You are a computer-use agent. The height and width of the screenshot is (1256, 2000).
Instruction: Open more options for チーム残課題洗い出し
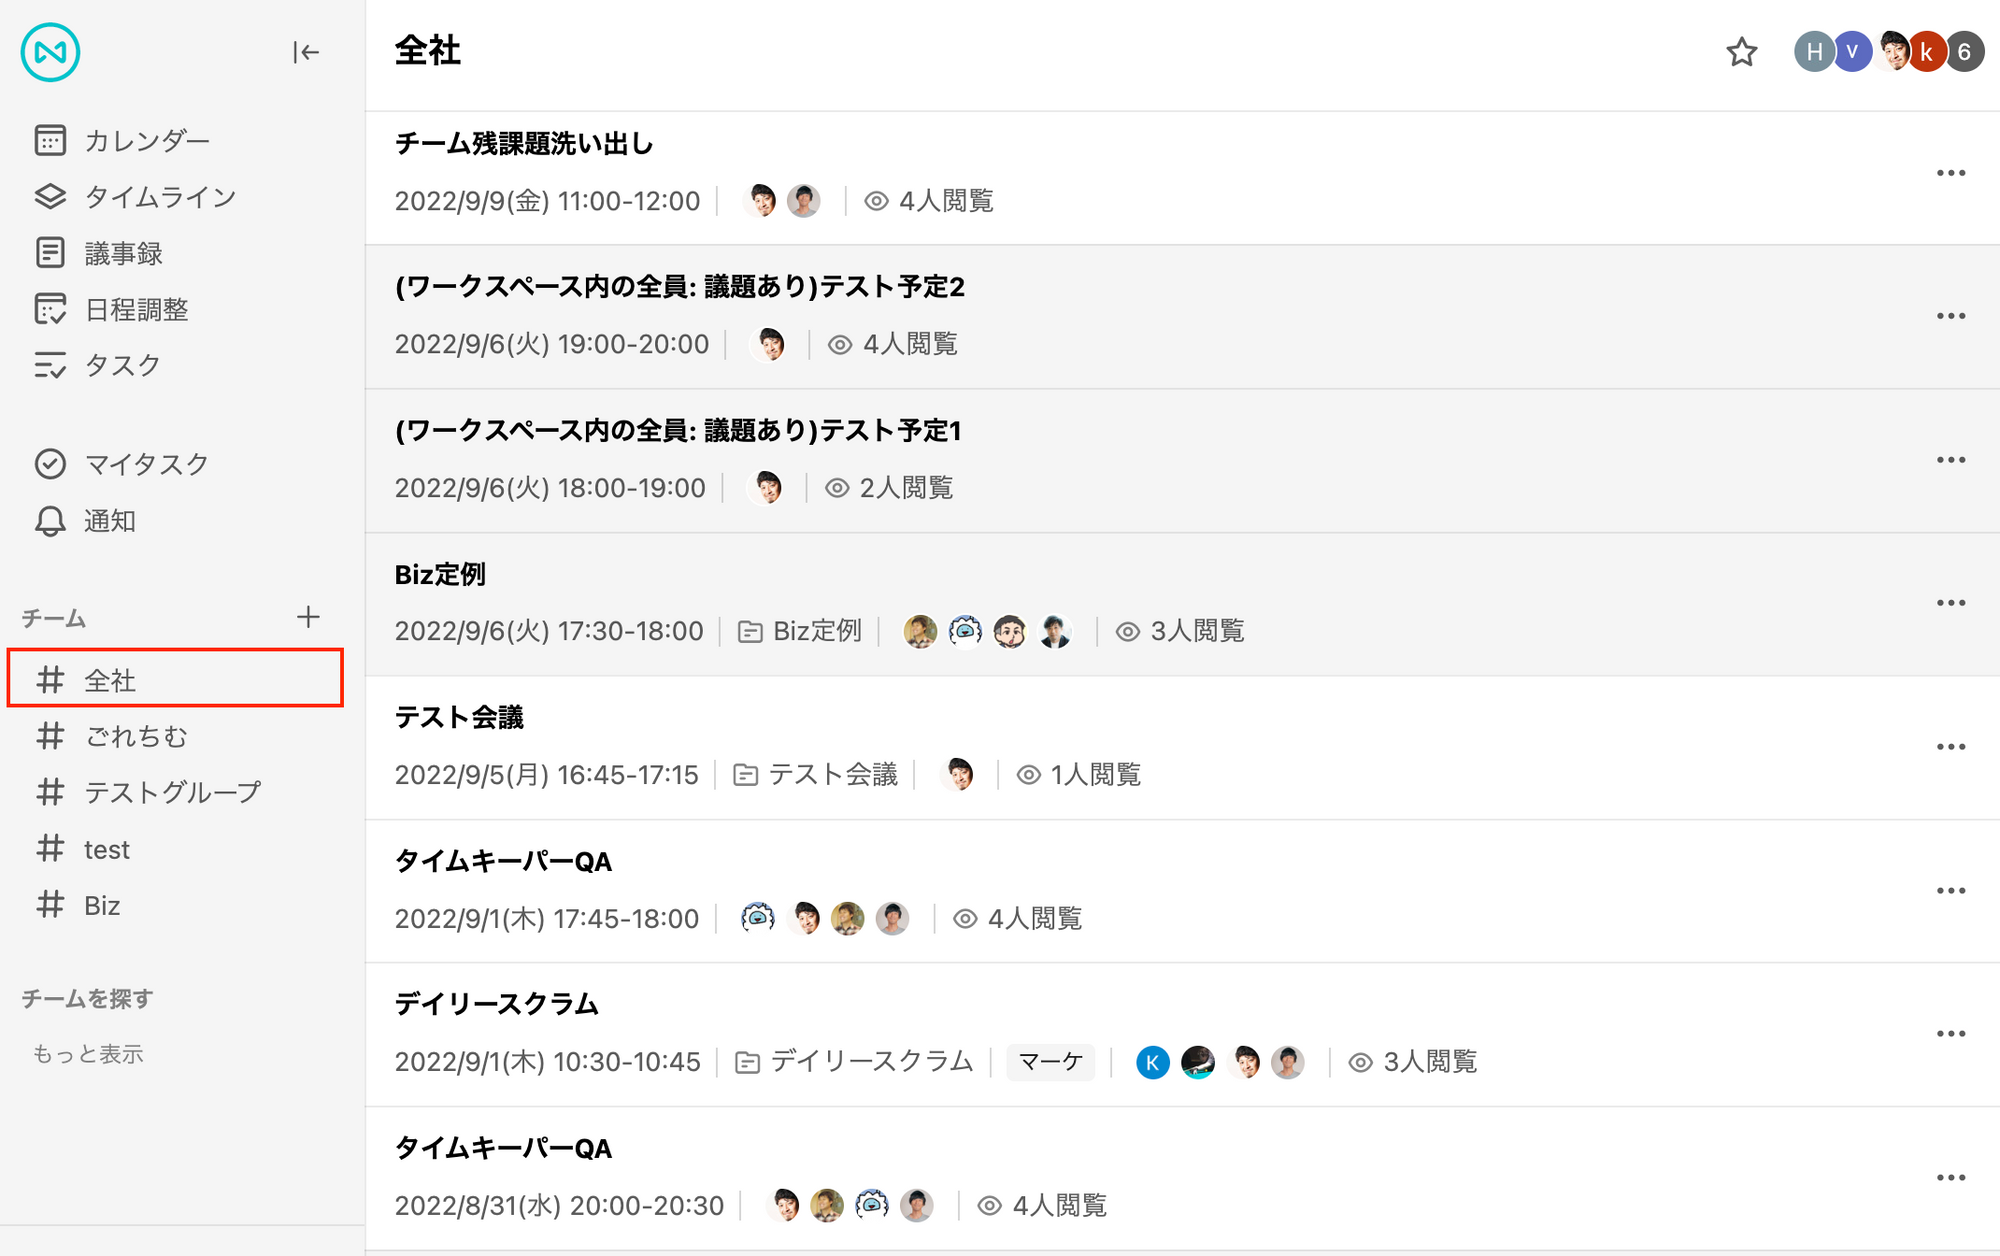pos(1950,173)
